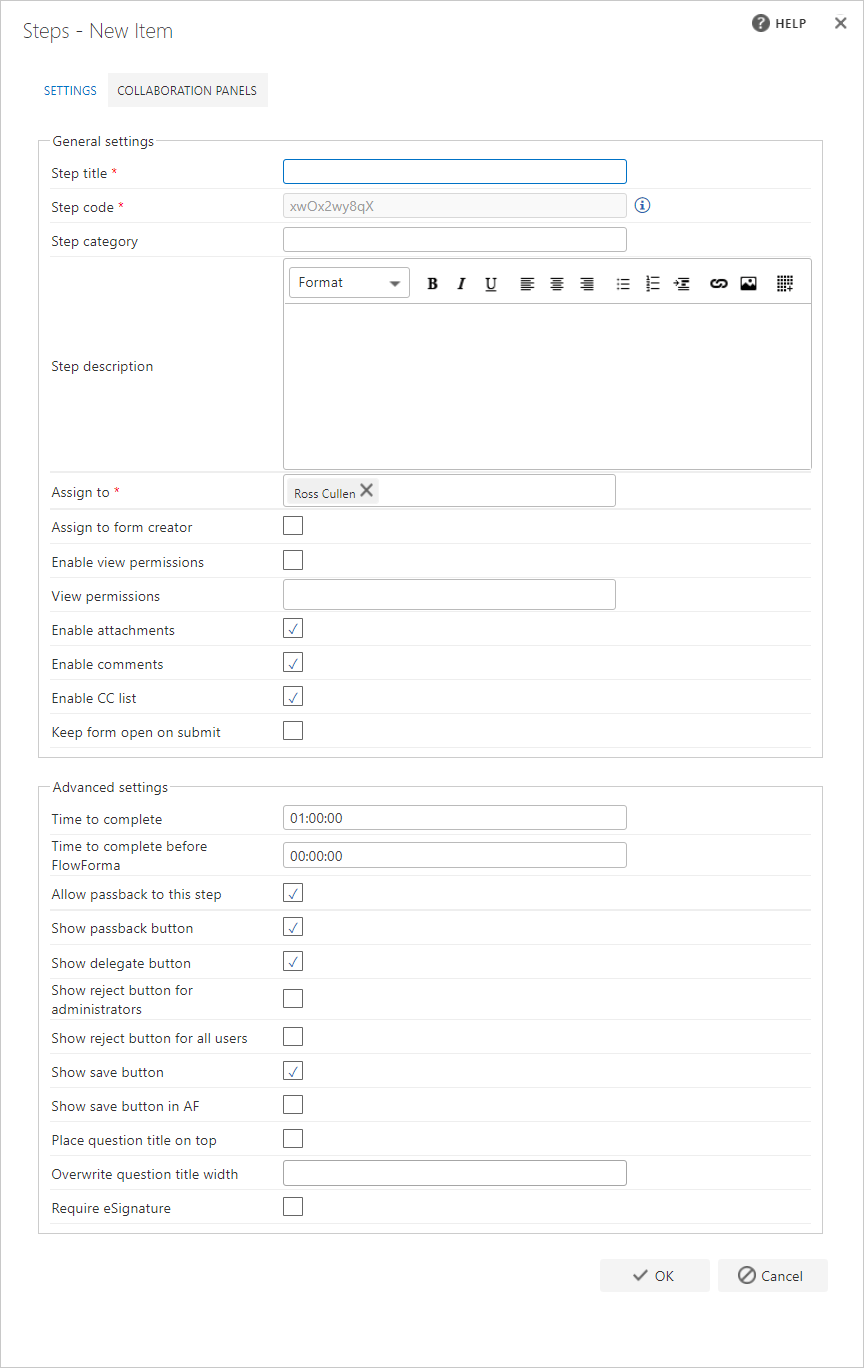Focus Overwrite question title width field
Image resolution: width=864 pixels, height=1368 pixels.
(455, 1173)
